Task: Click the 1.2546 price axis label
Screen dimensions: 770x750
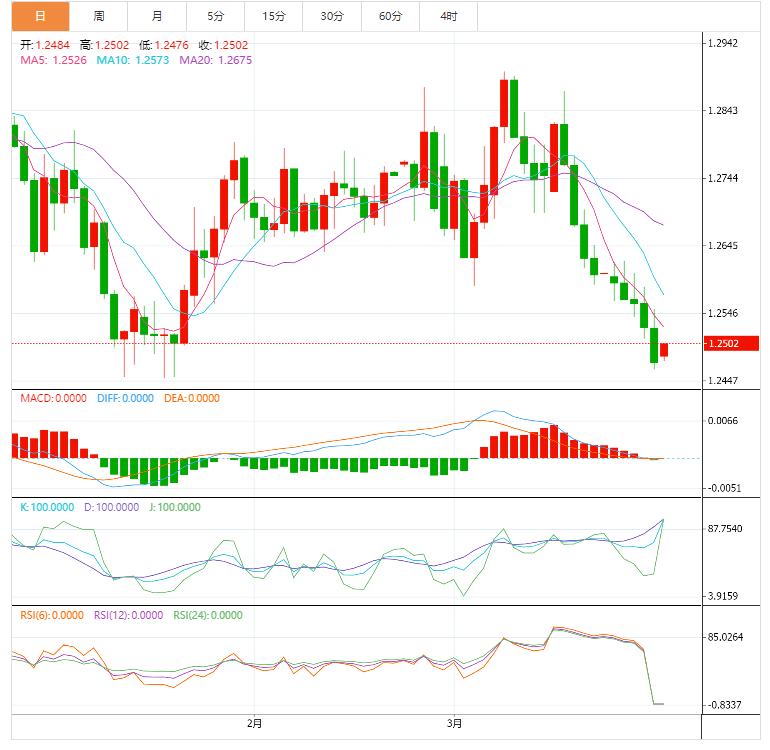Action: (722, 313)
